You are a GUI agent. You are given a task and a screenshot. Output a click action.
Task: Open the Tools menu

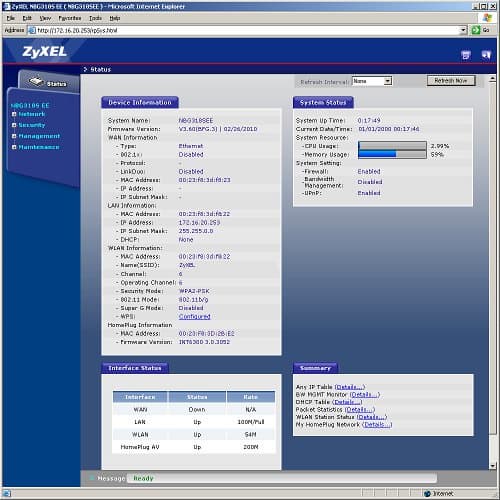(95, 18)
